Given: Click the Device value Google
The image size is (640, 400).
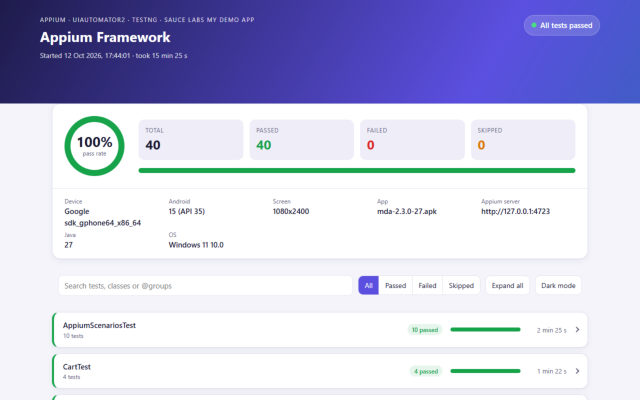Looking at the screenshot, I should click(x=77, y=211).
